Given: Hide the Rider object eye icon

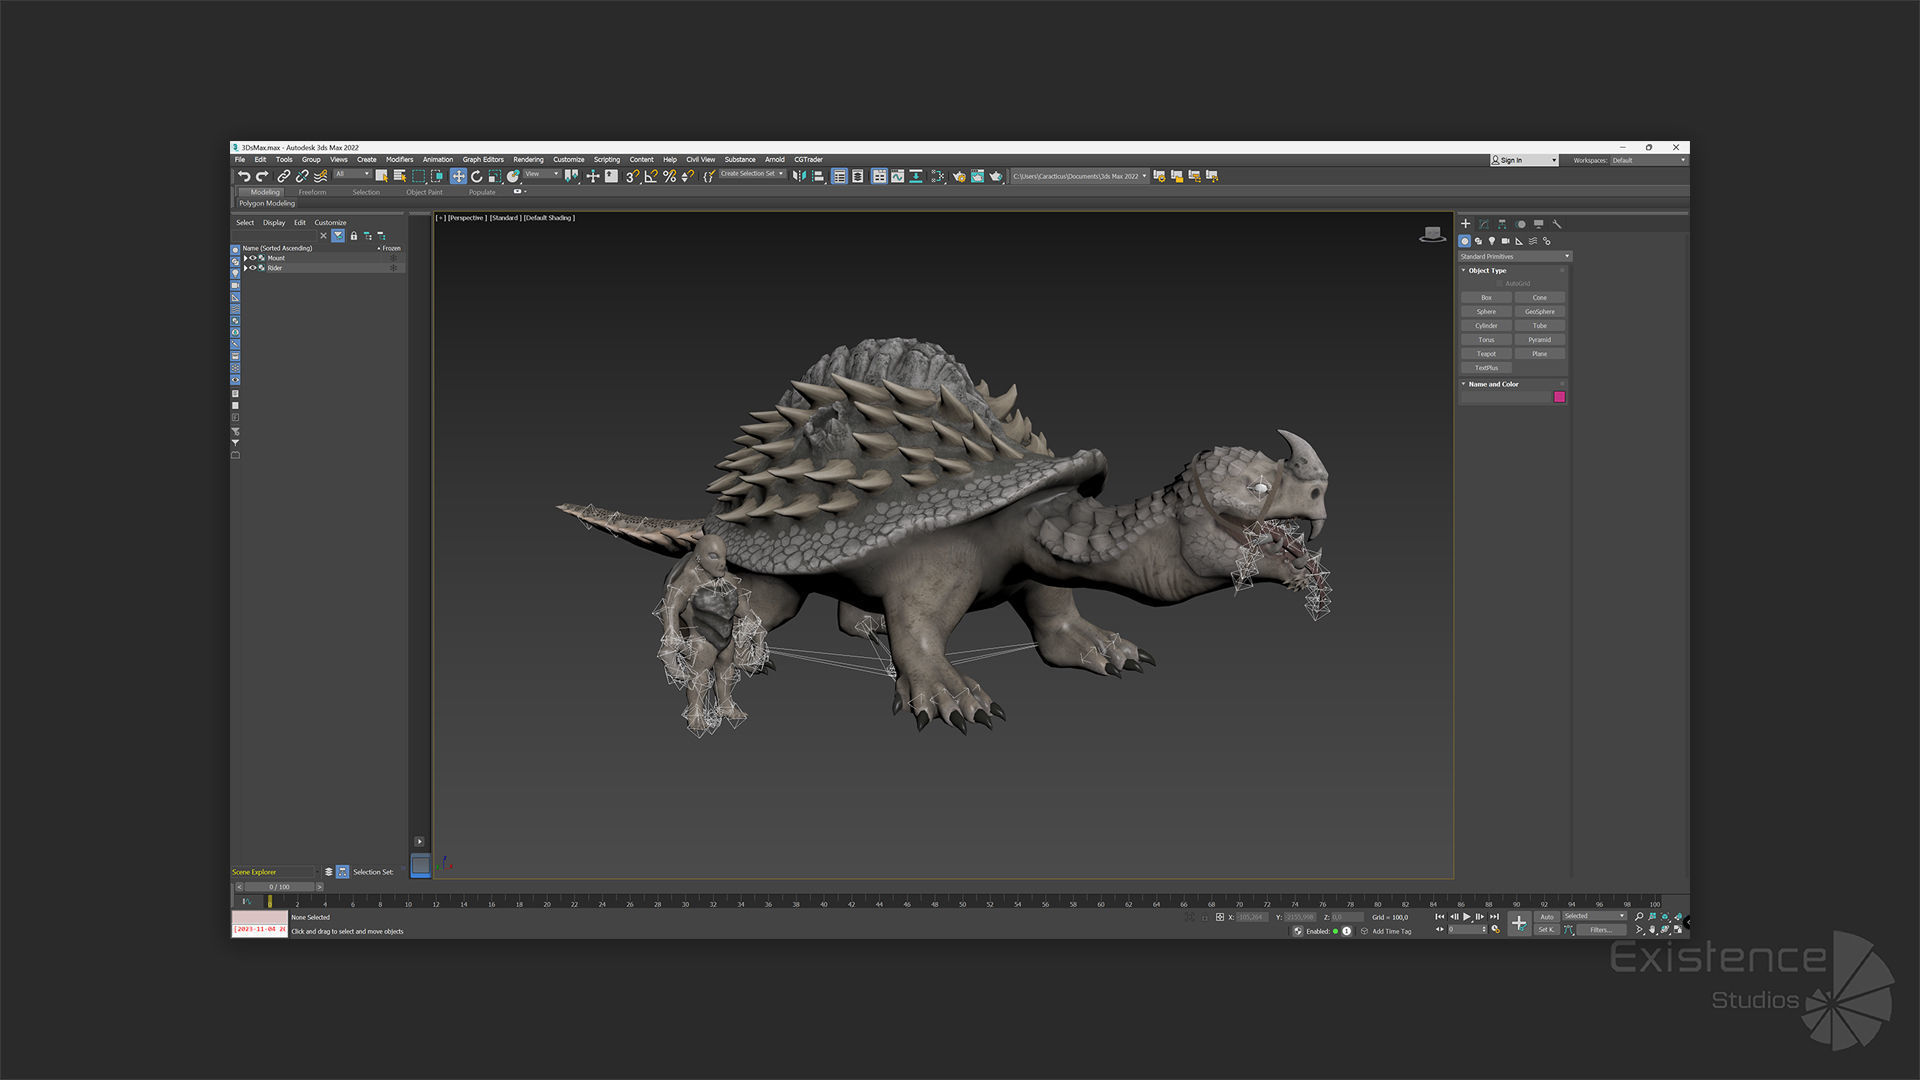Looking at the screenshot, I should pos(253,268).
